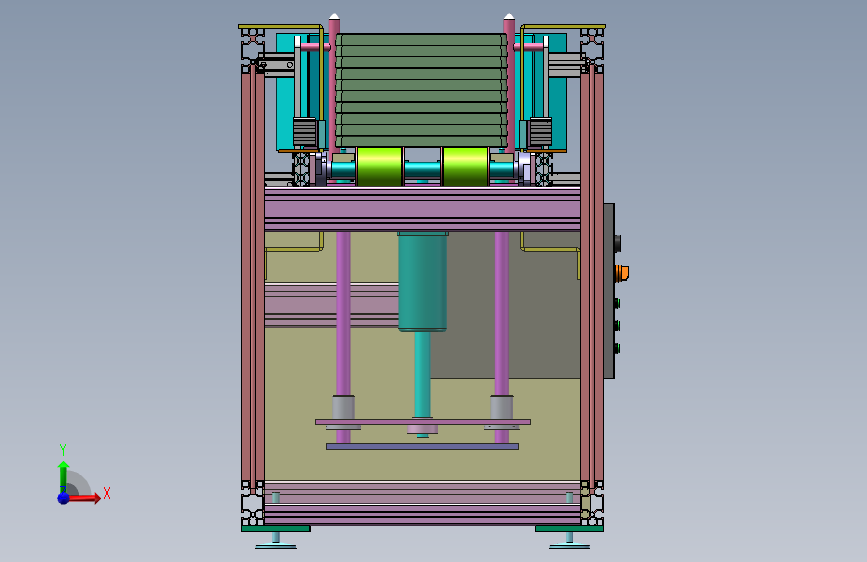Select the stacked dark green trays block

pyautogui.click(x=421, y=91)
